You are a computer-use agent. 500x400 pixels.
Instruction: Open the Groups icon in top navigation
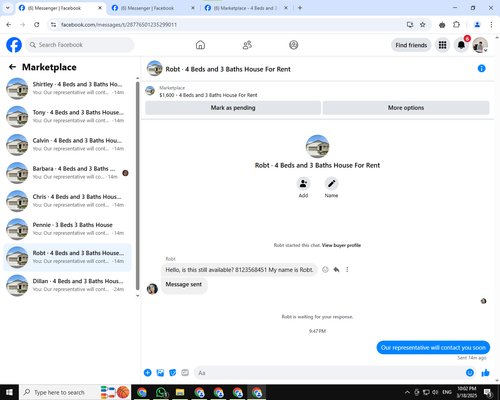pos(294,45)
